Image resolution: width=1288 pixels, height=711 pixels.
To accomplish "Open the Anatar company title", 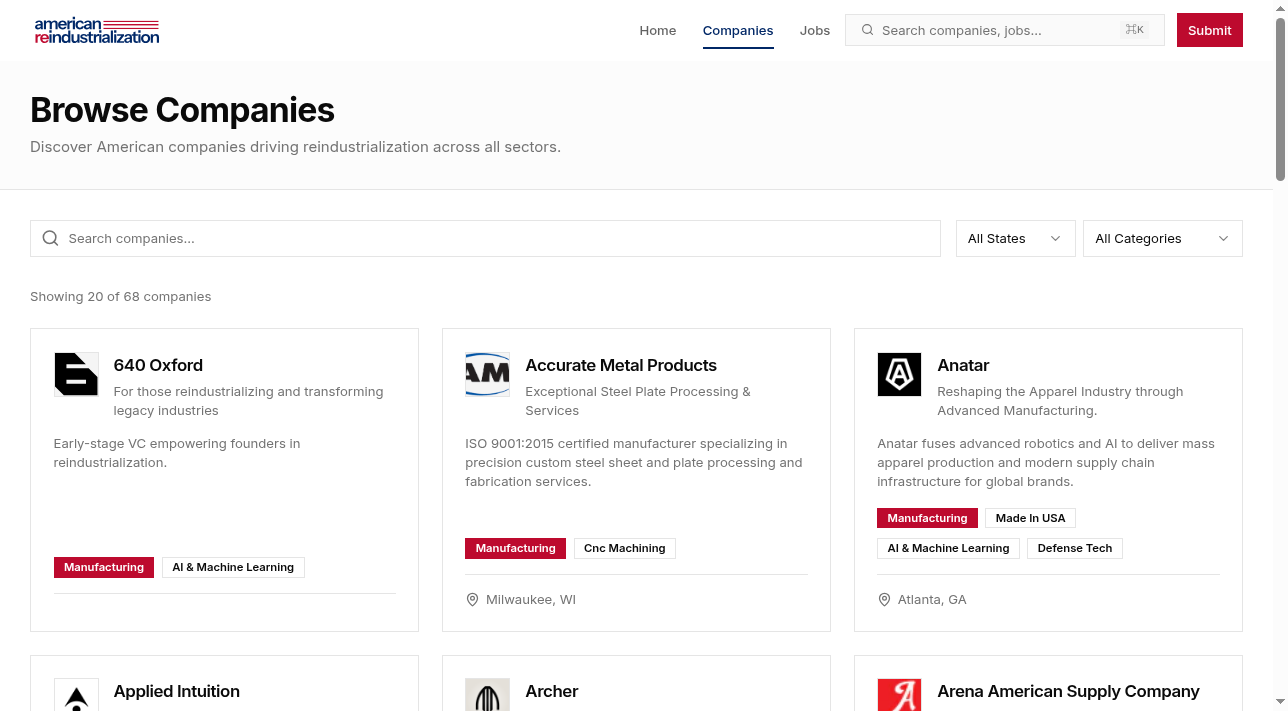I will 963,365.
